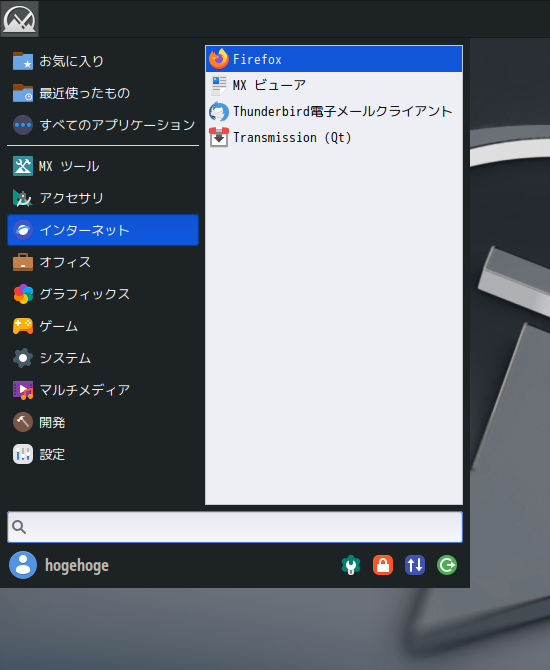The width and height of the screenshot is (550, 670).
Task: Click the hogehoge user avatar
Action: [x=23, y=565]
